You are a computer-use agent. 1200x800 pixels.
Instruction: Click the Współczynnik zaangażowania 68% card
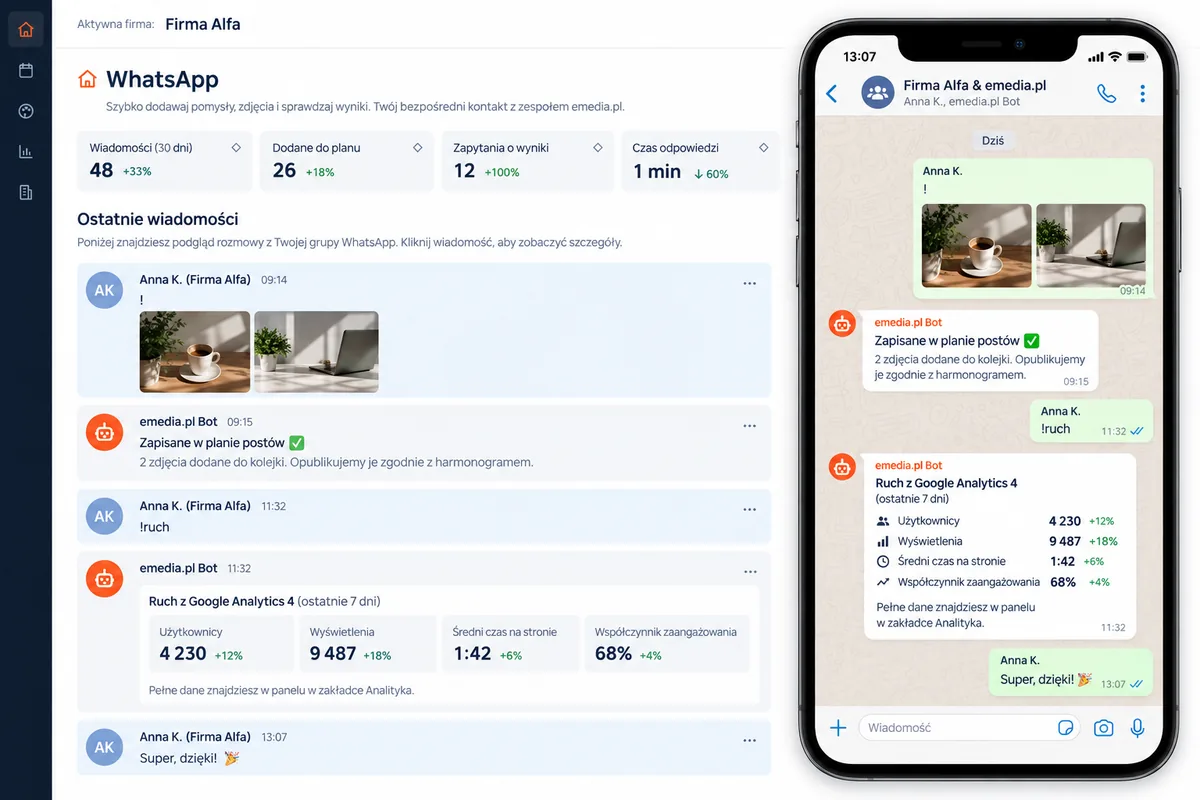[x=667, y=643]
